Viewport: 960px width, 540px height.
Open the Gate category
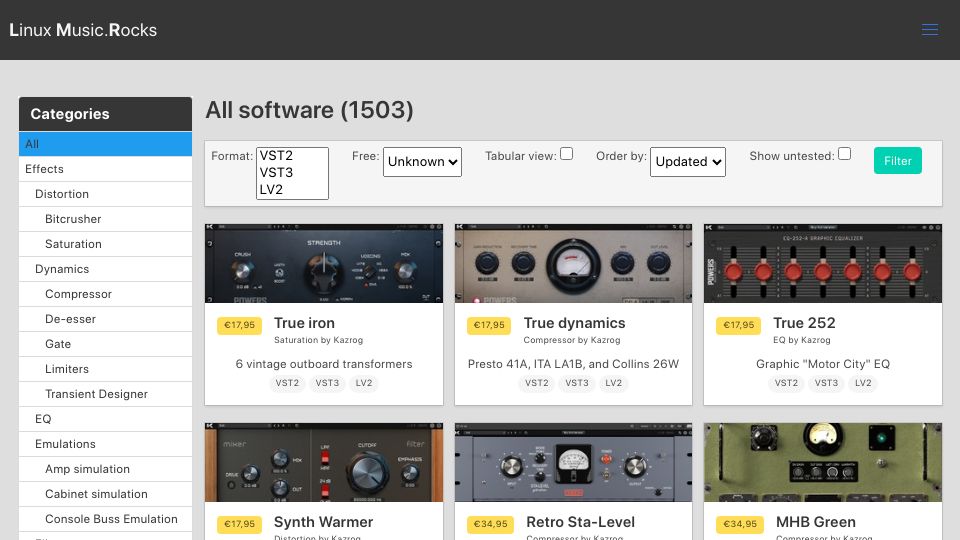(x=105, y=344)
